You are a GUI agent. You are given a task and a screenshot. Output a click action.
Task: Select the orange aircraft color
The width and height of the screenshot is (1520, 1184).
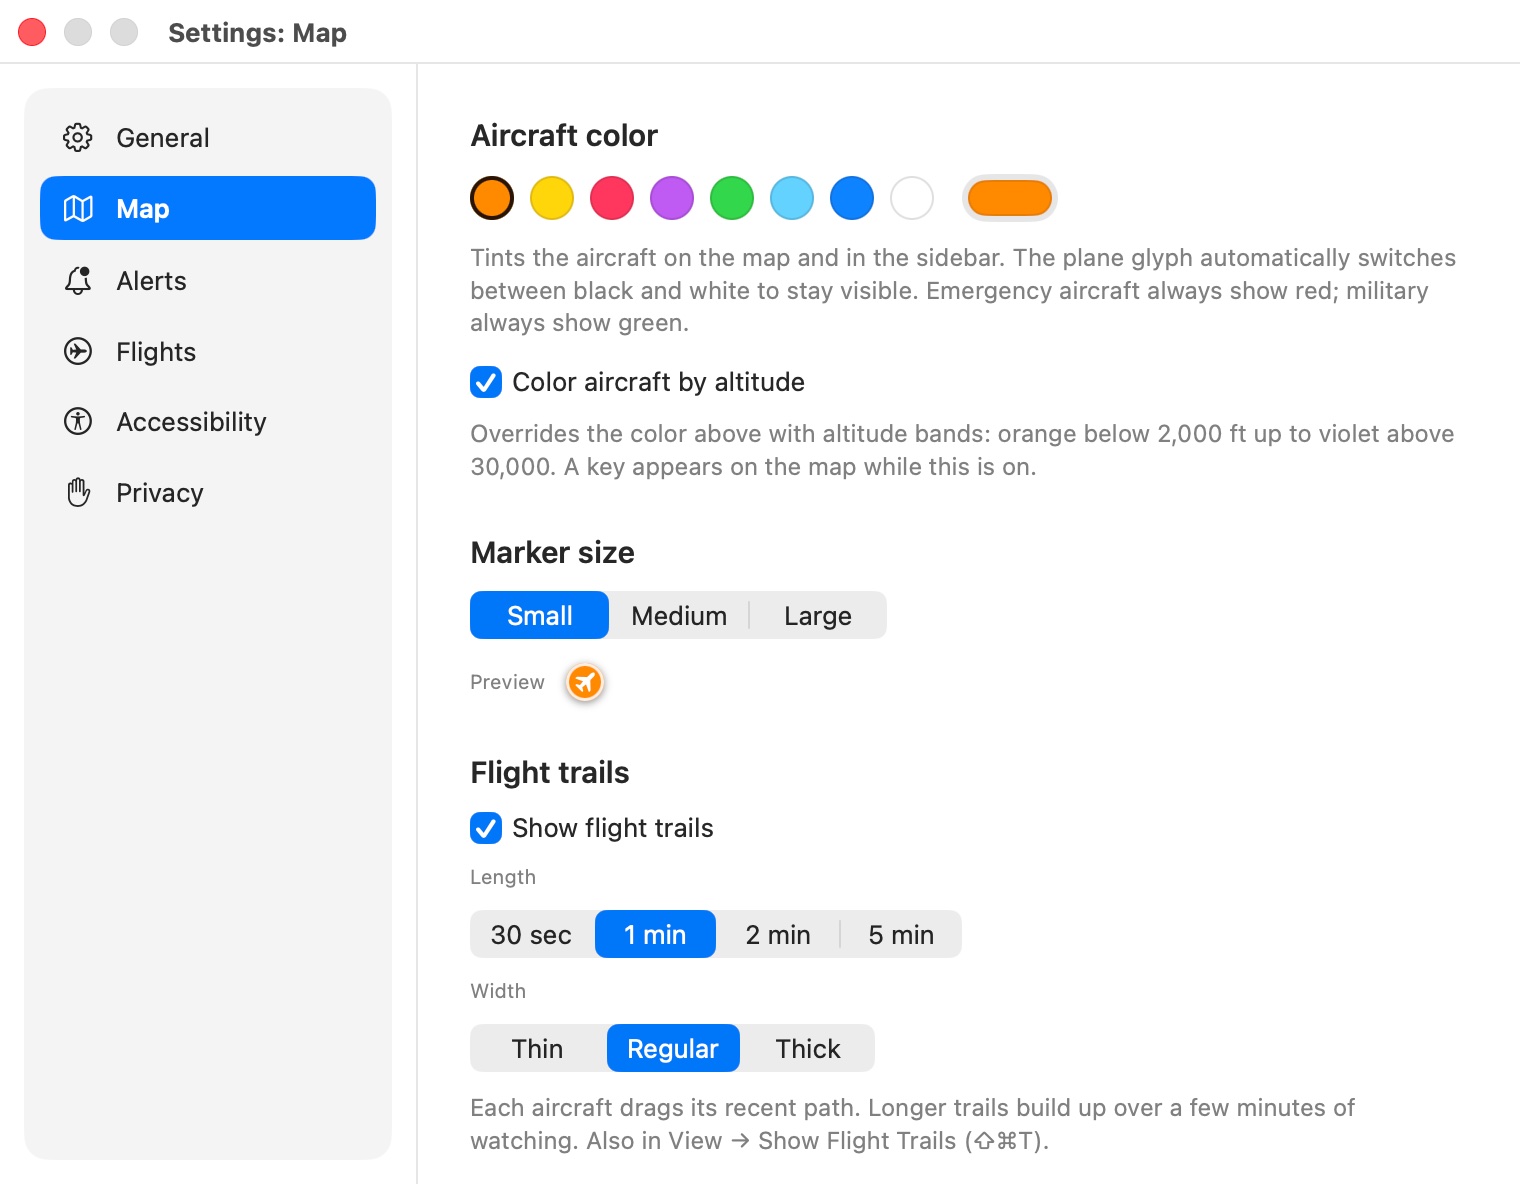[492, 198]
